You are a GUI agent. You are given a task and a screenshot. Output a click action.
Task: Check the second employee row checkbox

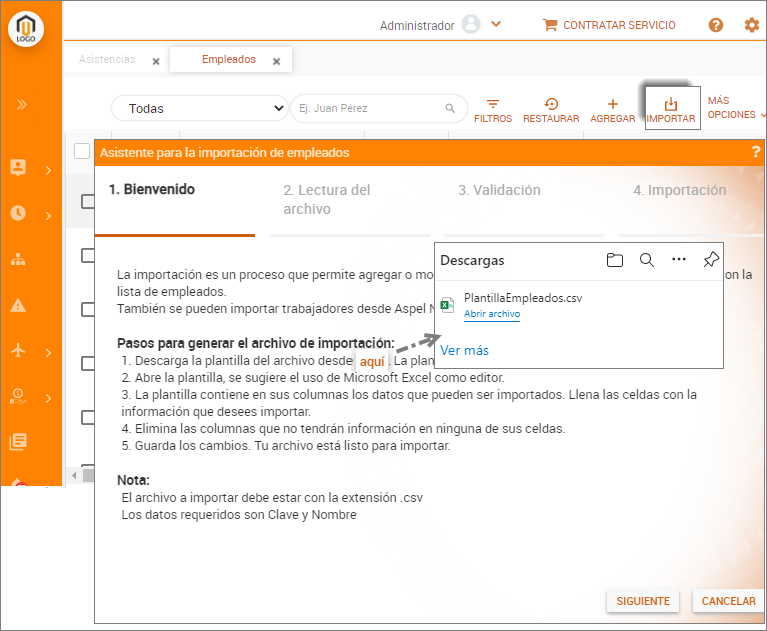pyautogui.click(x=87, y=256)
